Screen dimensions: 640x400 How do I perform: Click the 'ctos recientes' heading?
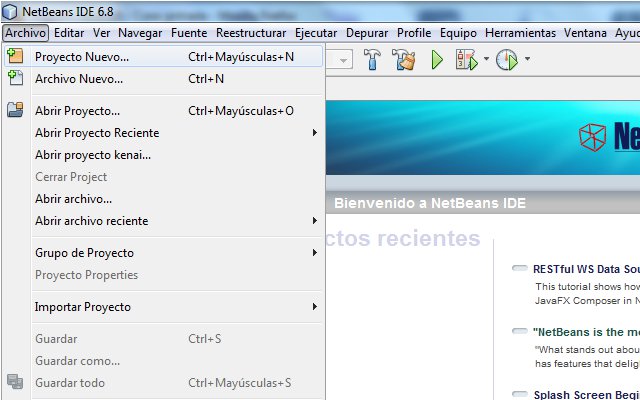pos(403,238)
